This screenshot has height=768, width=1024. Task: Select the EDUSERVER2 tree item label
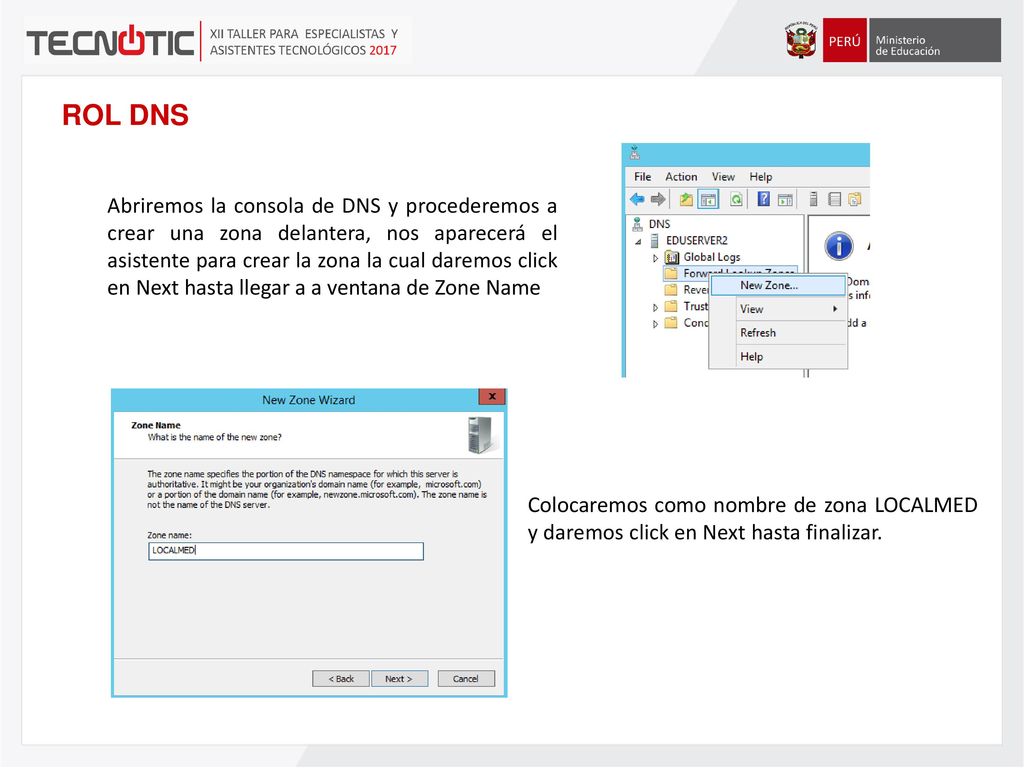(x=697, y=240)
